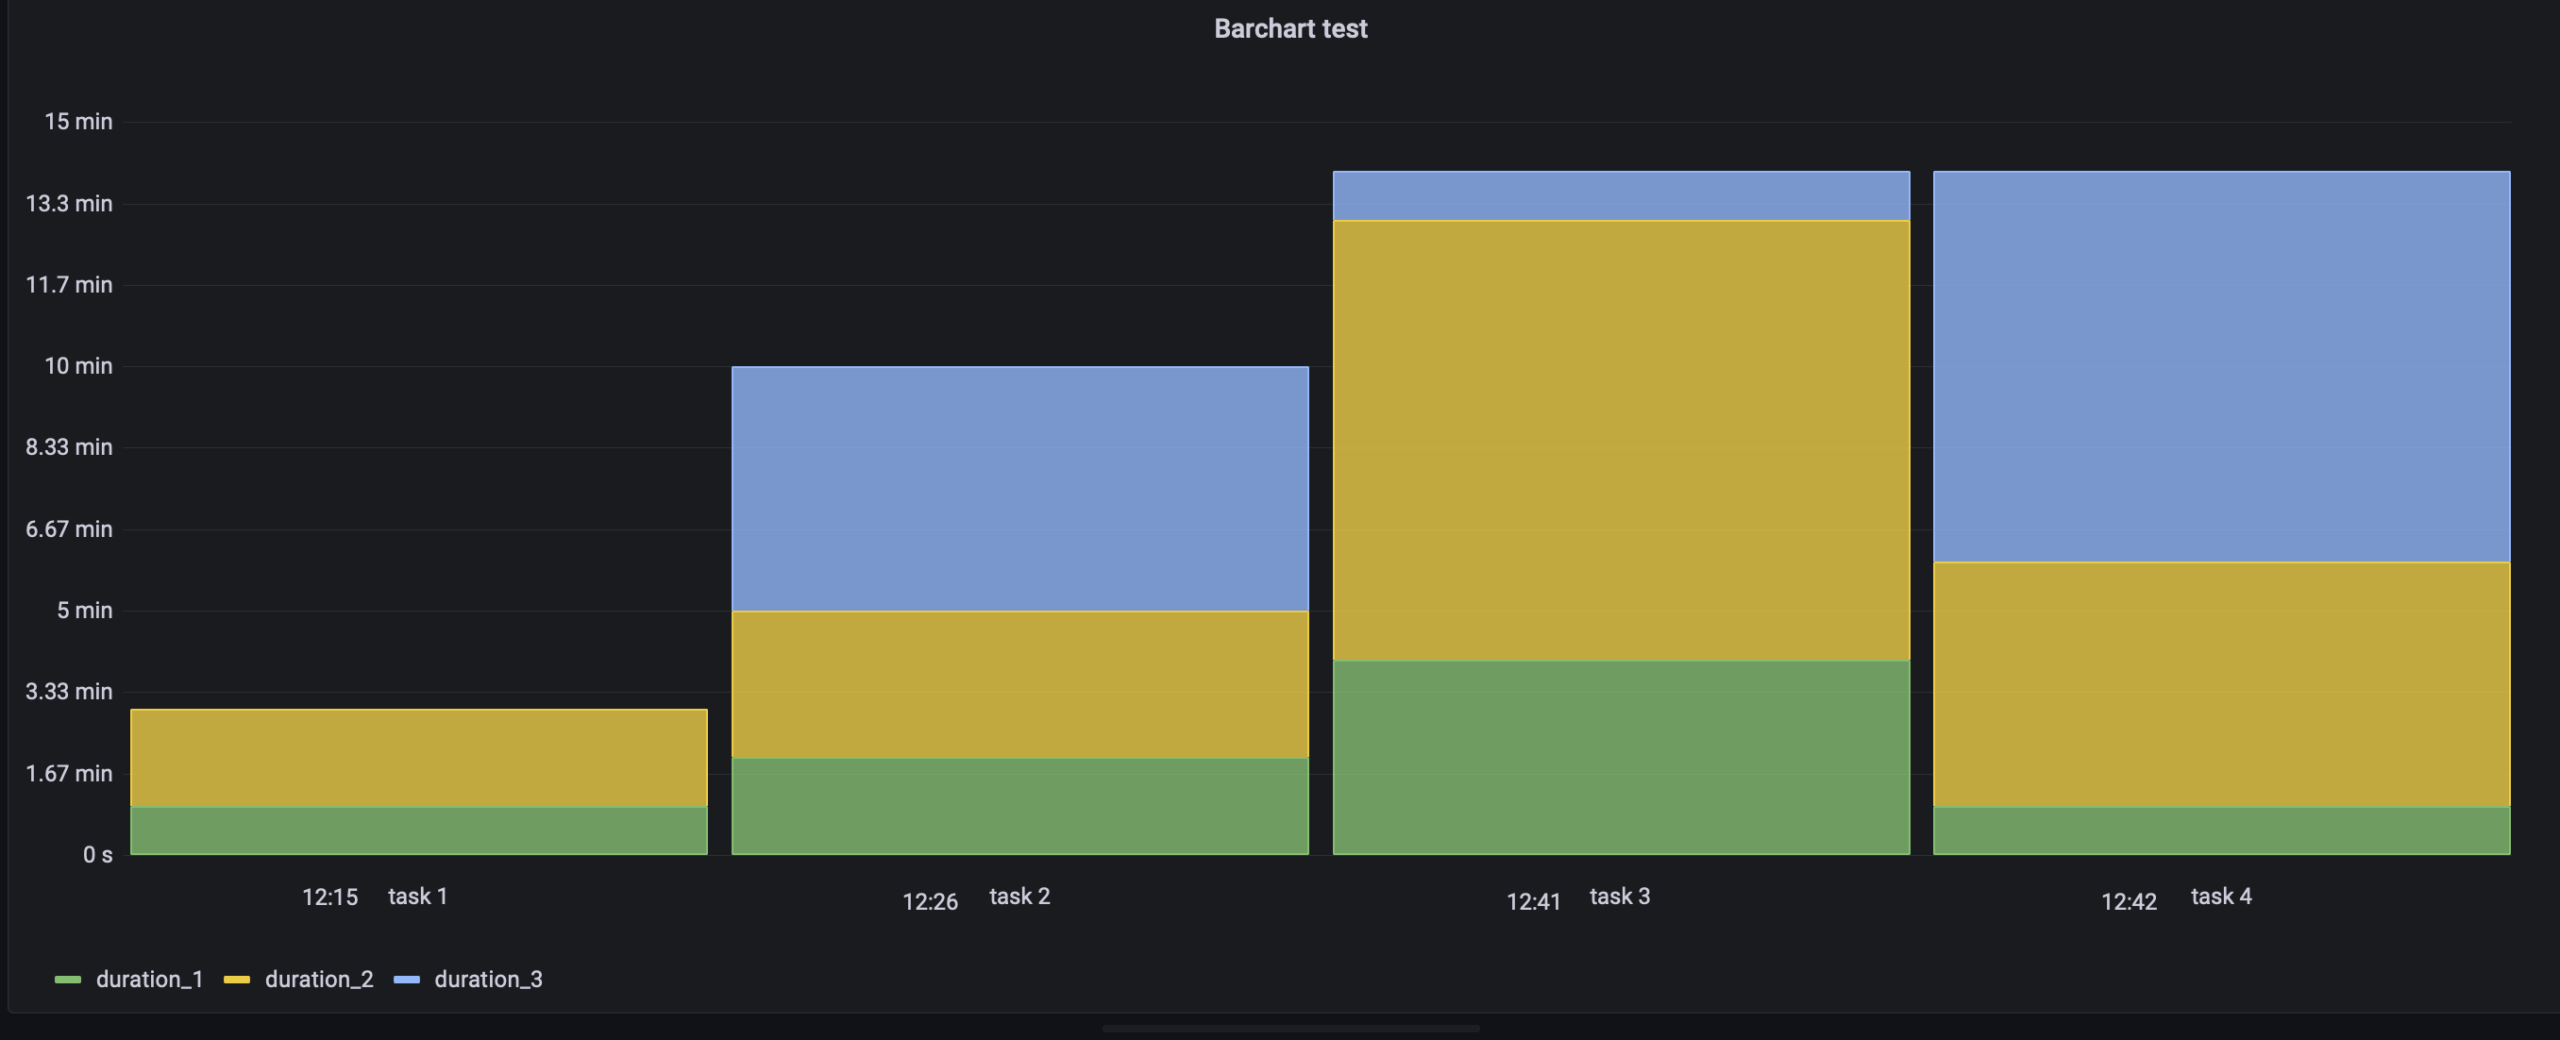Select the green segment of task 1 bar
Image resolution: width=2560 pixels, height=1040 pixels.
419,831
